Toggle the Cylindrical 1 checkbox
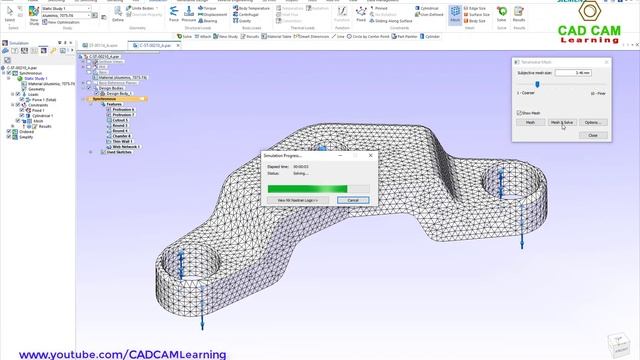This screenshot has width=640, height=360. pyautogui.click(x=22, y=116)
